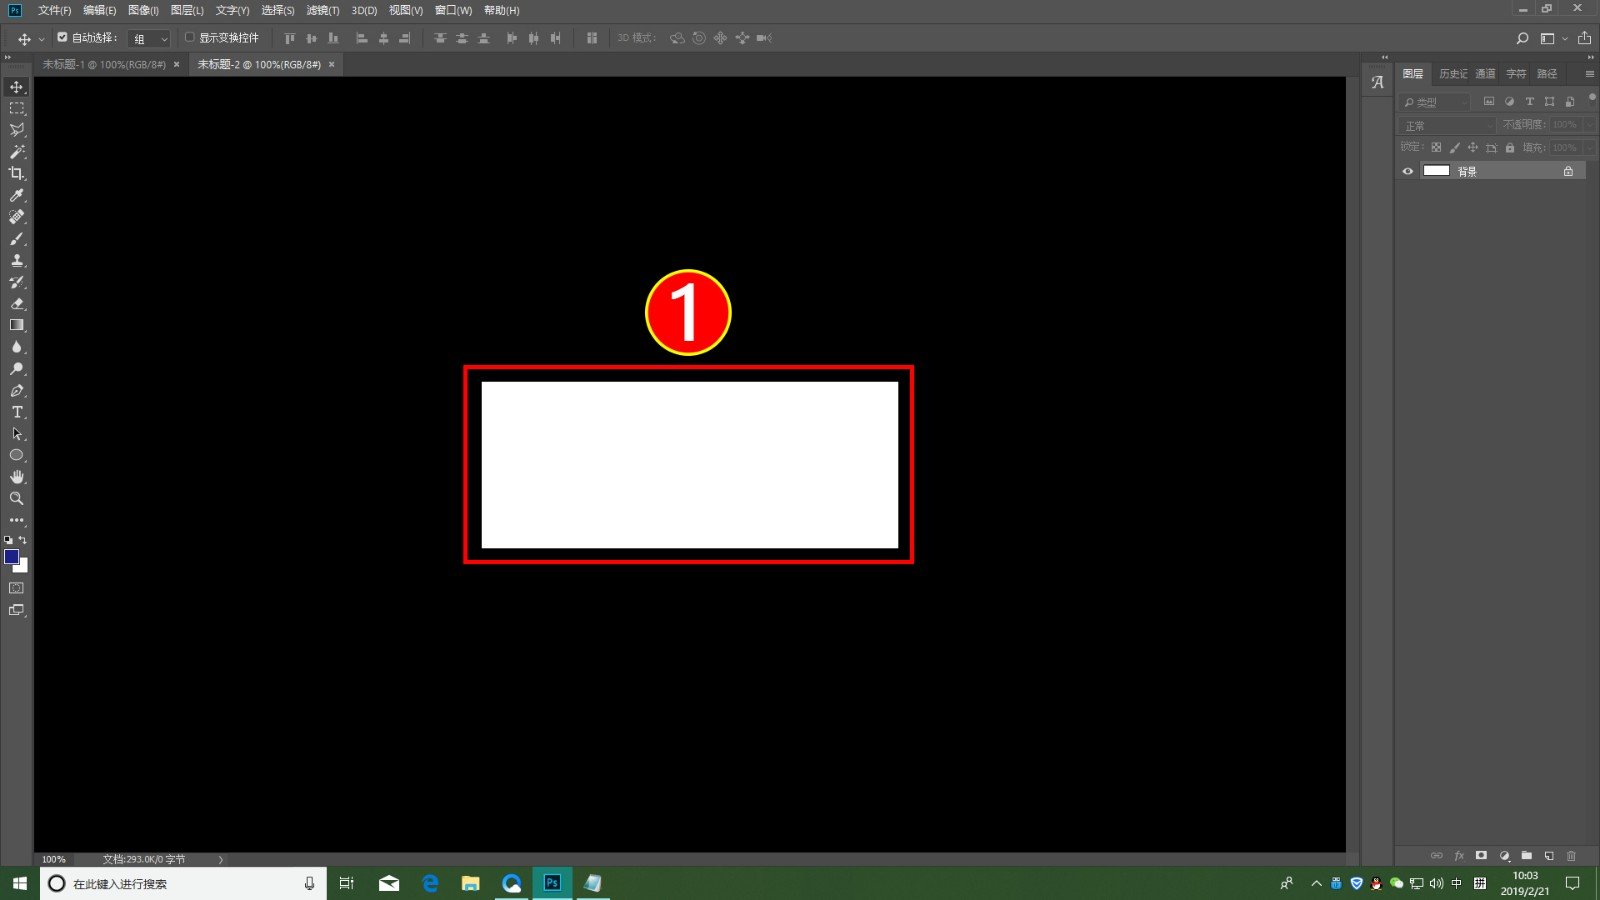Expand the 类型 layer filter dropdown
The height and width of the screenshot is (900, 1600).
click(x=1435, y=102)
